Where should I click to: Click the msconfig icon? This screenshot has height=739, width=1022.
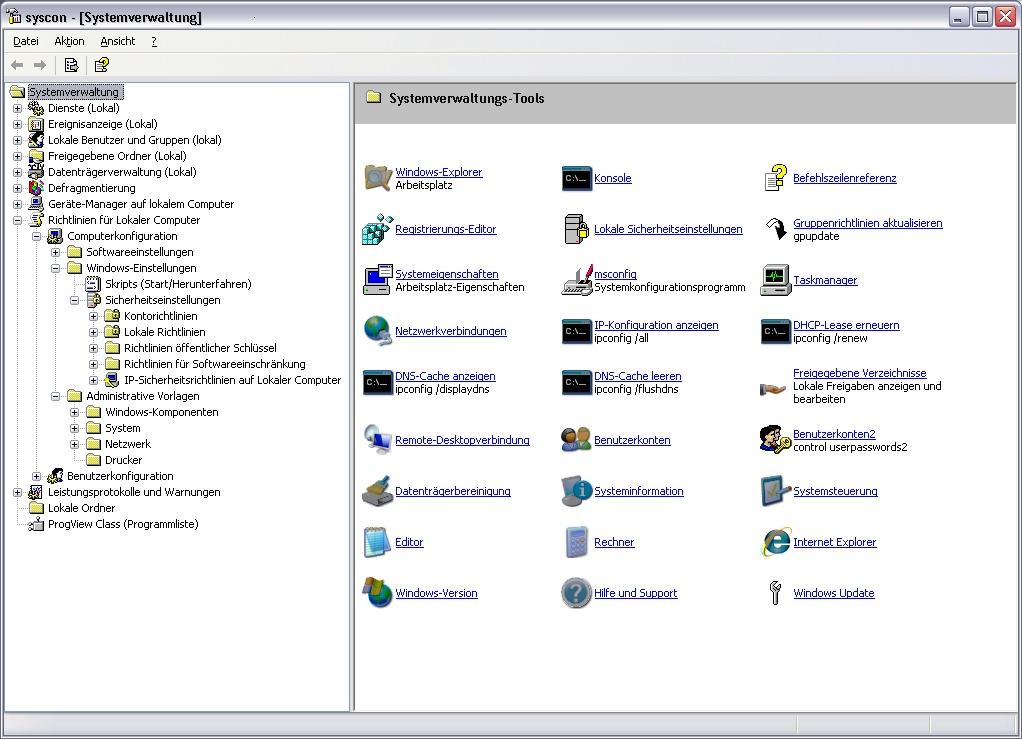(x=576, y=280)
